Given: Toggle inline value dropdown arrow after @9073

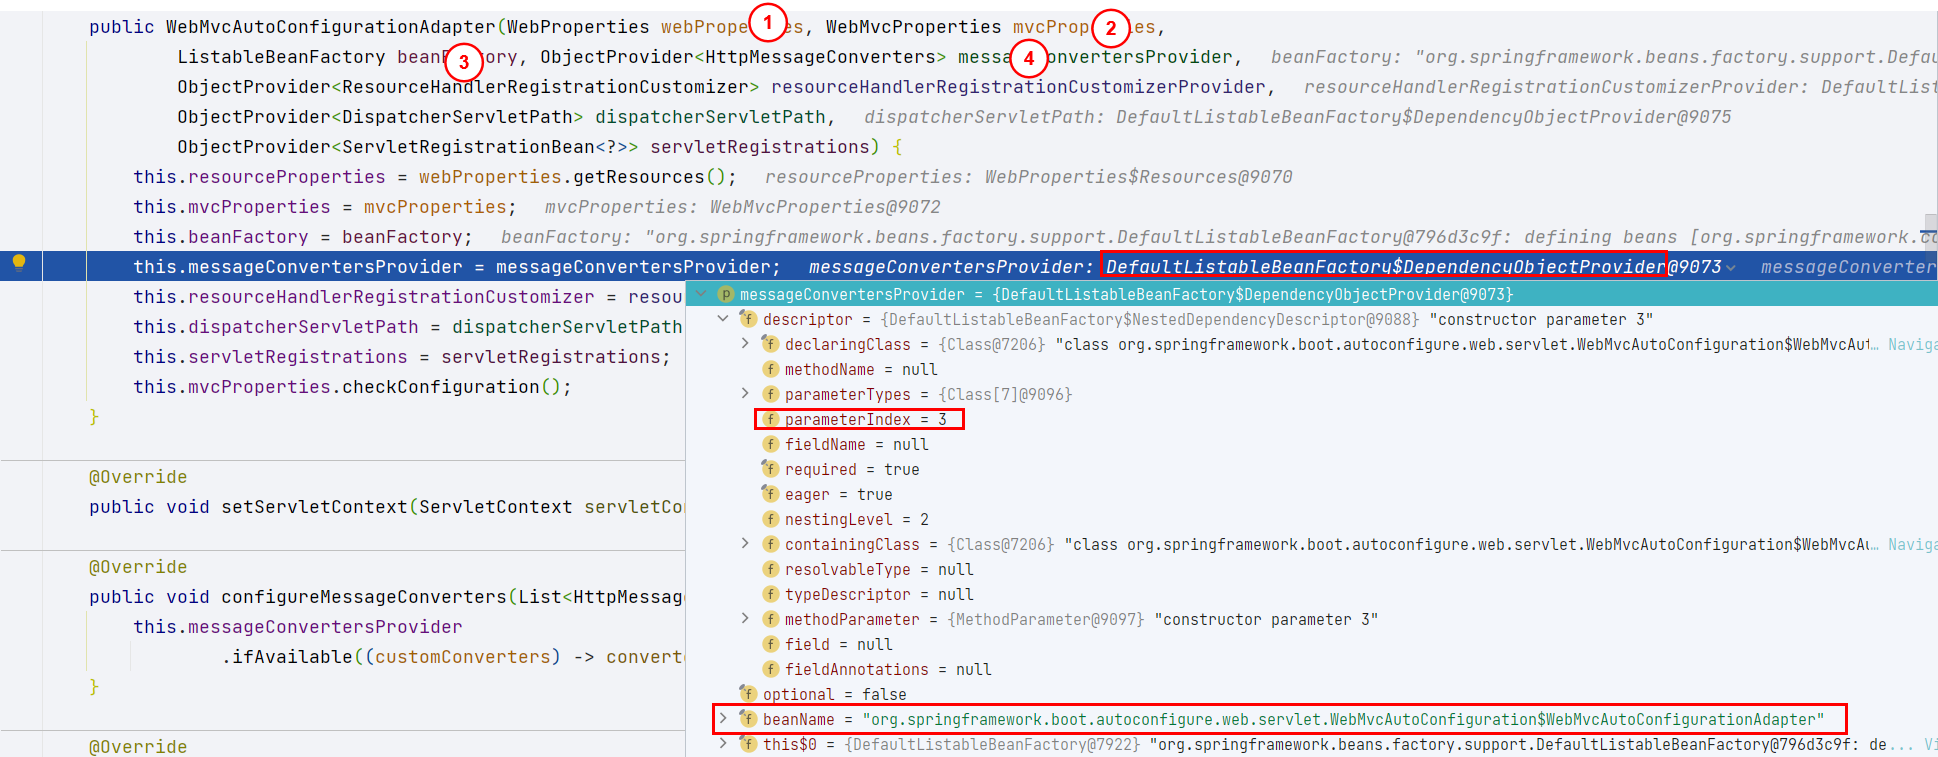Looking at the screenshot, I should click(1730, 268).
